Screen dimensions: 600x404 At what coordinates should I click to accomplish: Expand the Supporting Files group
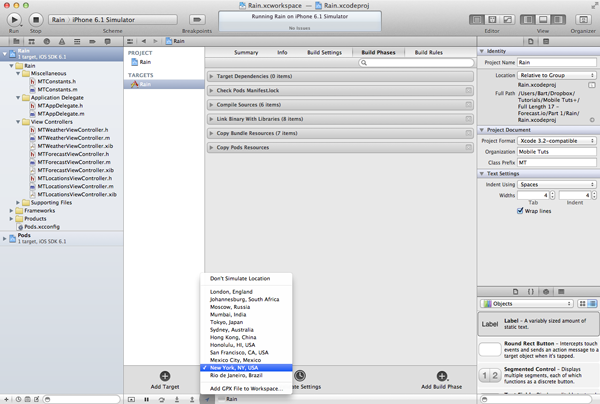click(x=18, y=202)
